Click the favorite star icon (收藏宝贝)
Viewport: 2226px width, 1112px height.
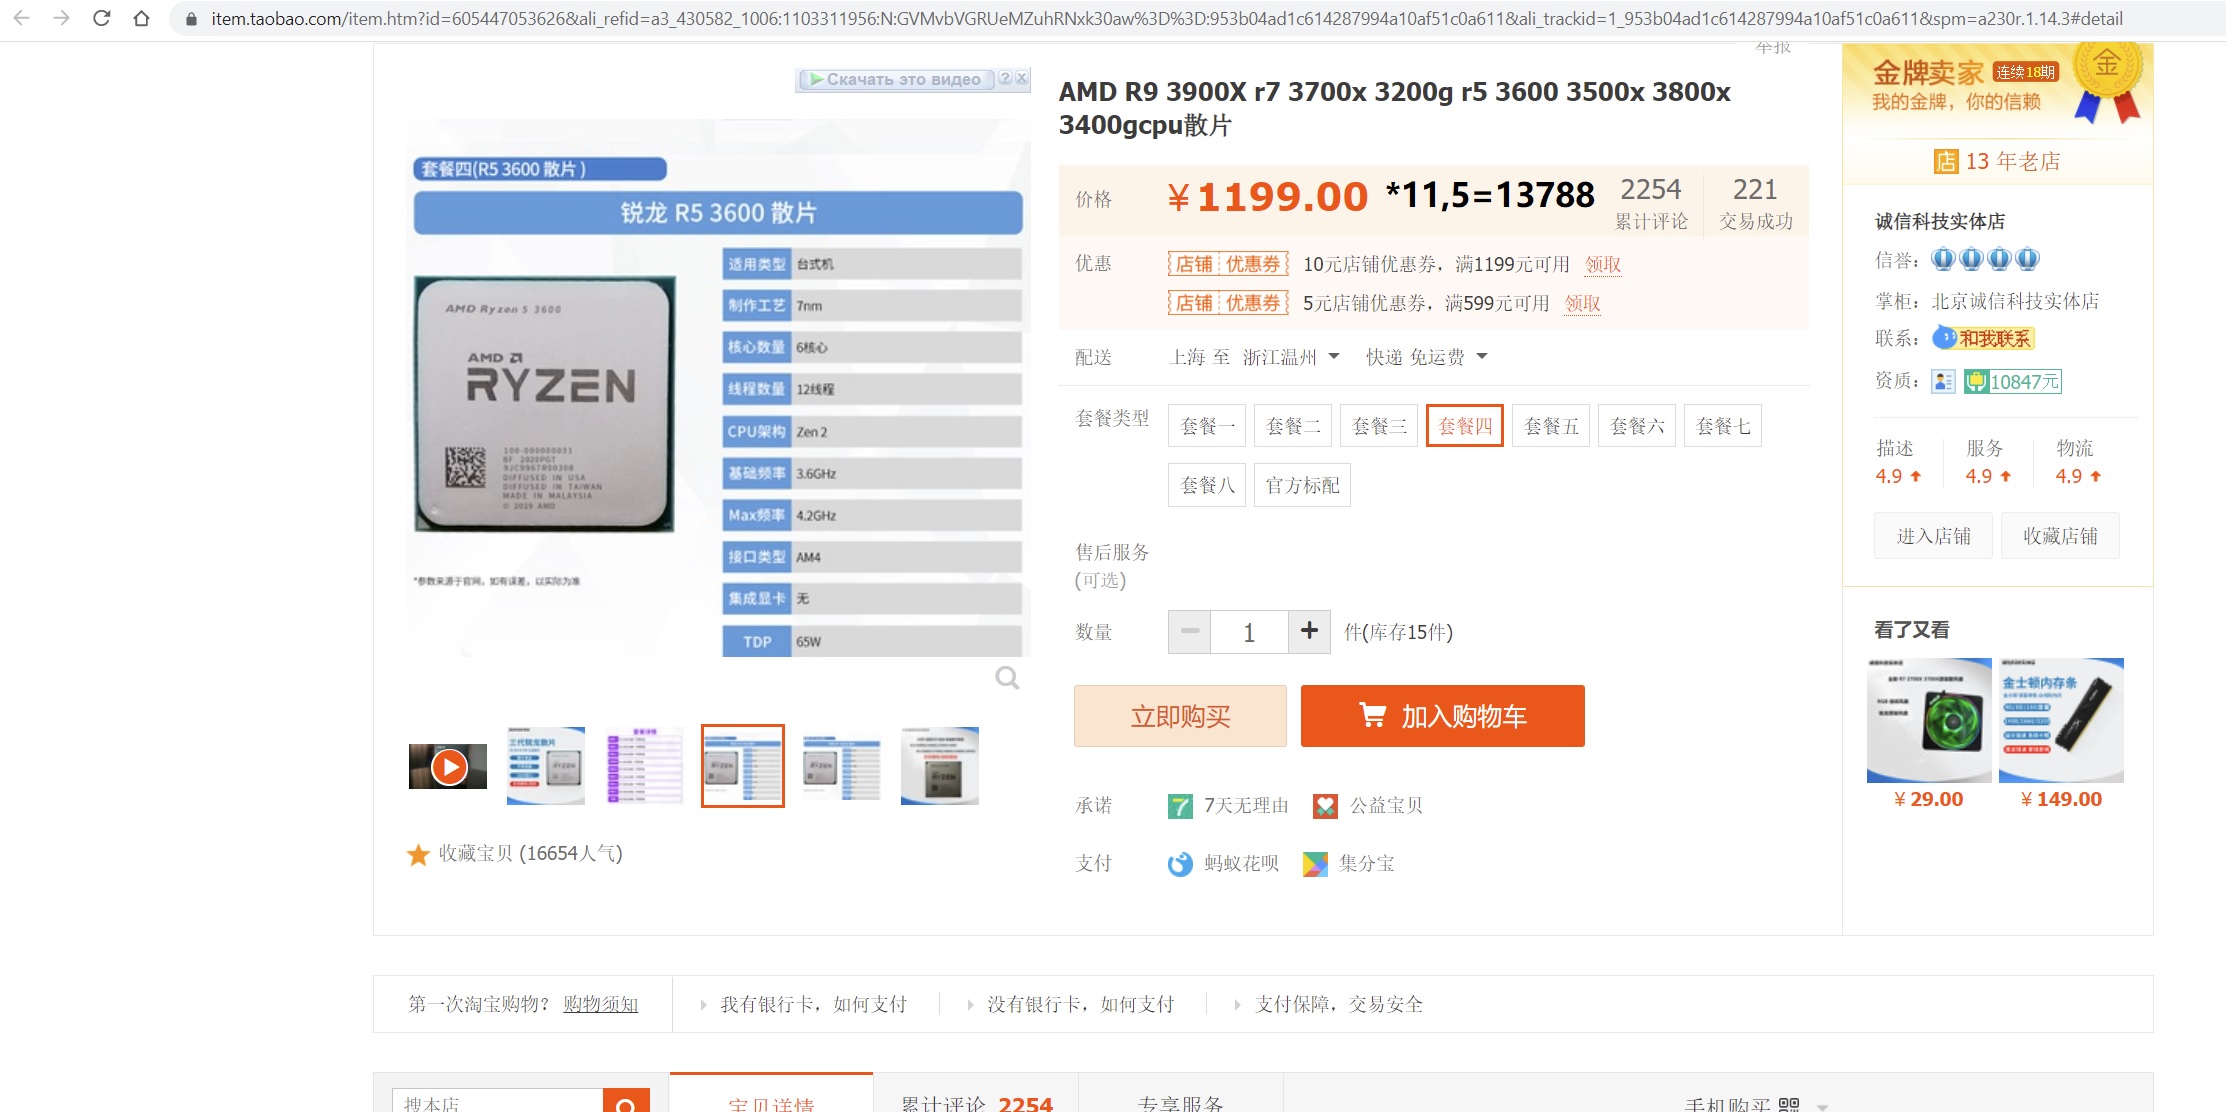418,854
